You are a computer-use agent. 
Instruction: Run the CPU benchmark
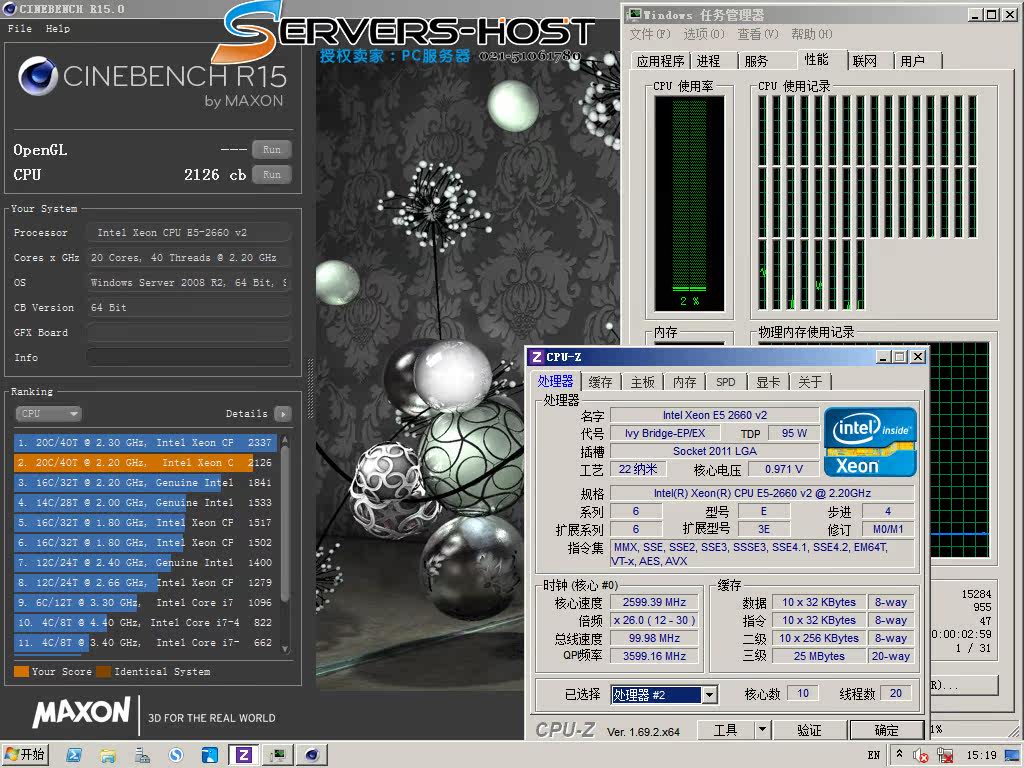pyautogui.click(x=272, y=174)
